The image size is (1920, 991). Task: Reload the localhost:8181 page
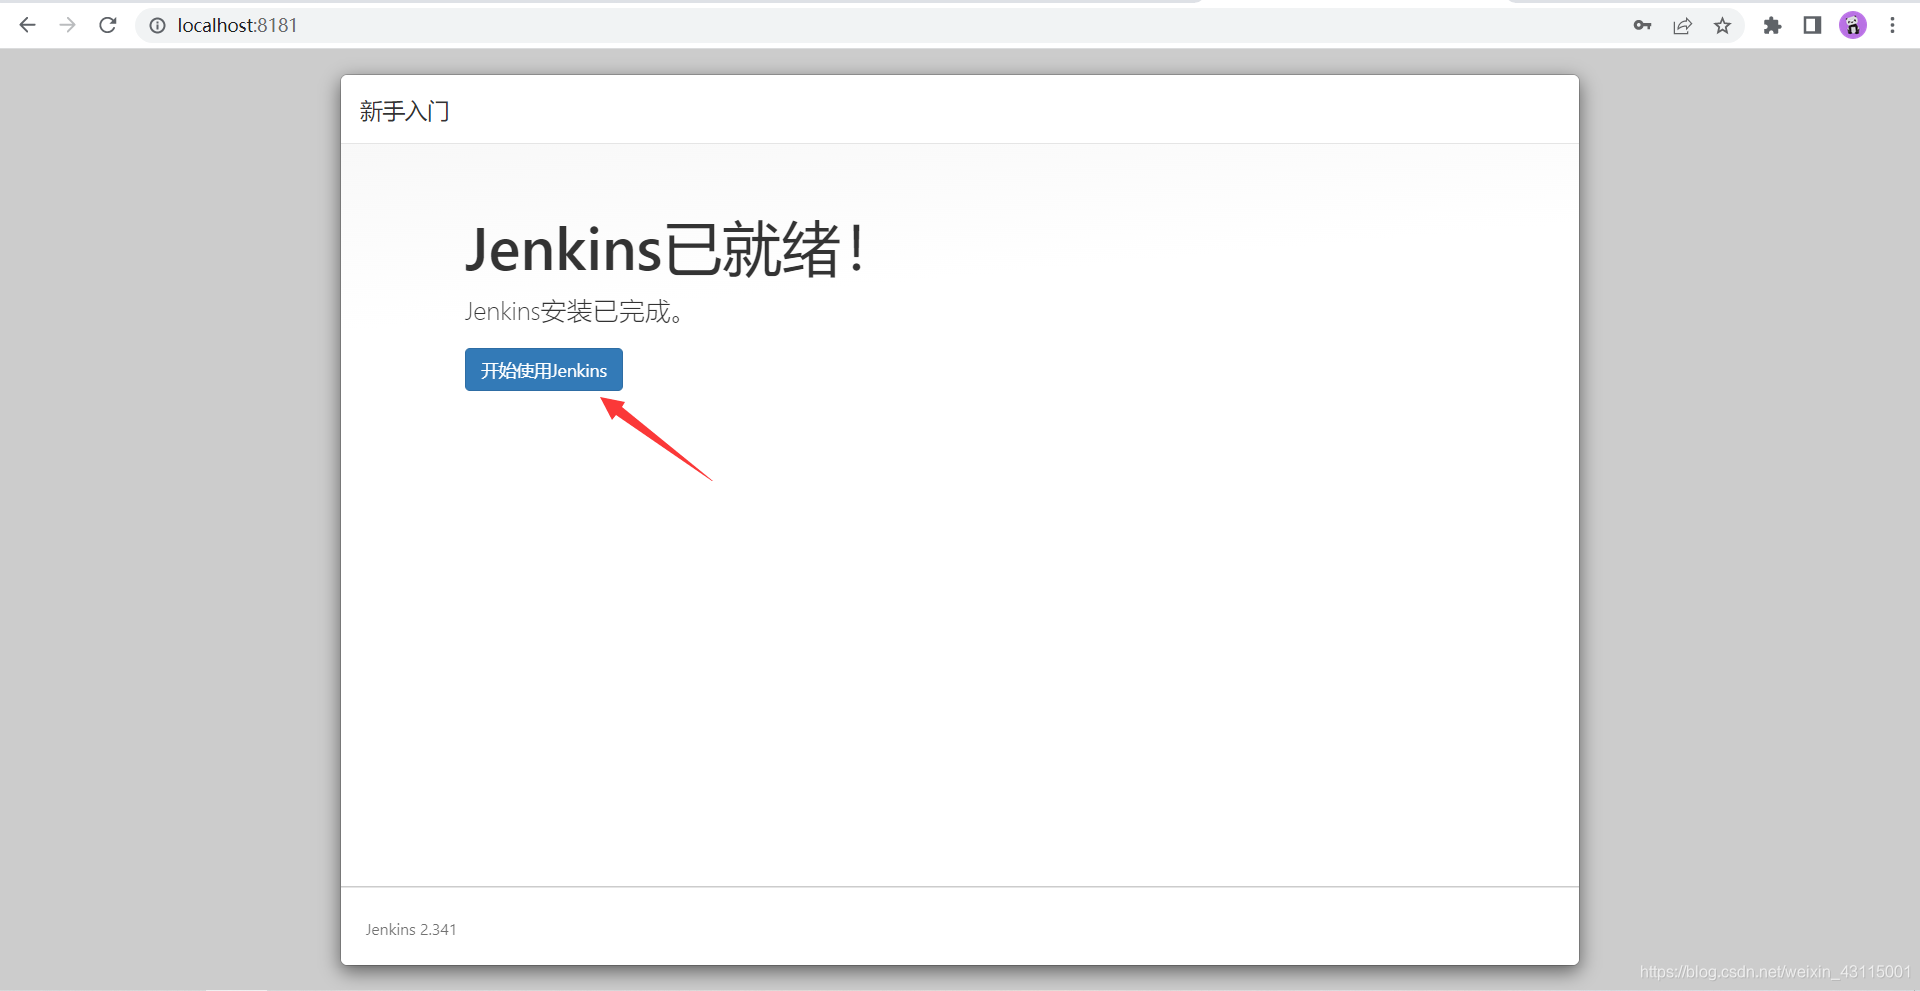[x=108, y=25]
